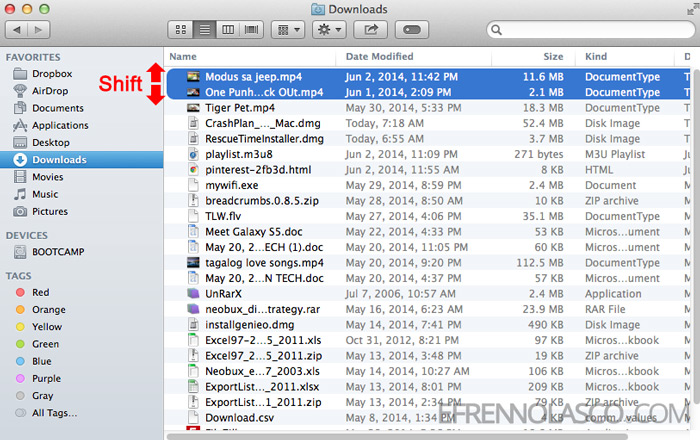Image resolution: width=700 pixels, height=440 pixels.
Task: Select the UnRarX application icon
Action: [x=193, y=294]
